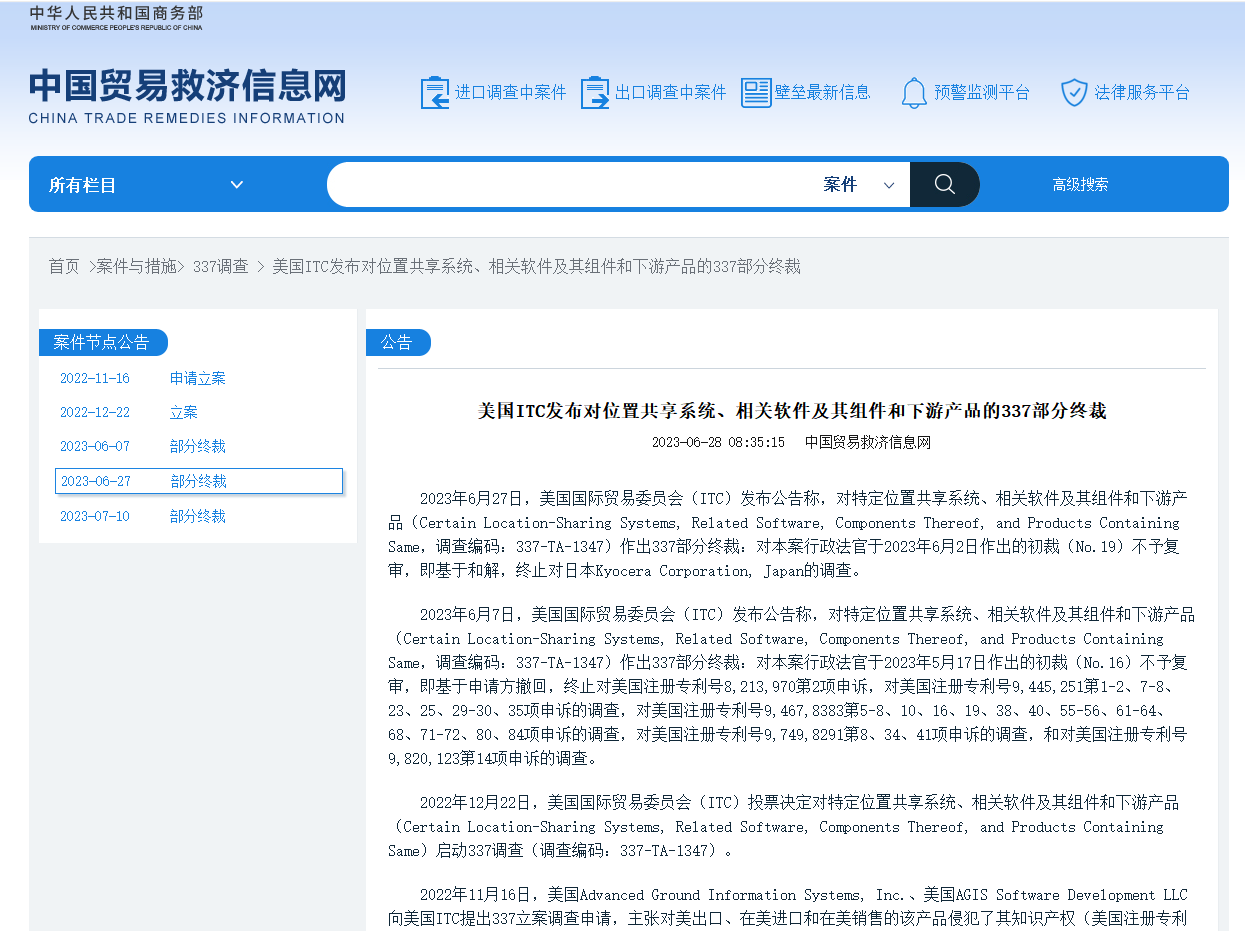Viewport: 1245px width, 931px height.
Task: Click publish timestamp 2023-06-28 08:35:15
Action: 718,442
